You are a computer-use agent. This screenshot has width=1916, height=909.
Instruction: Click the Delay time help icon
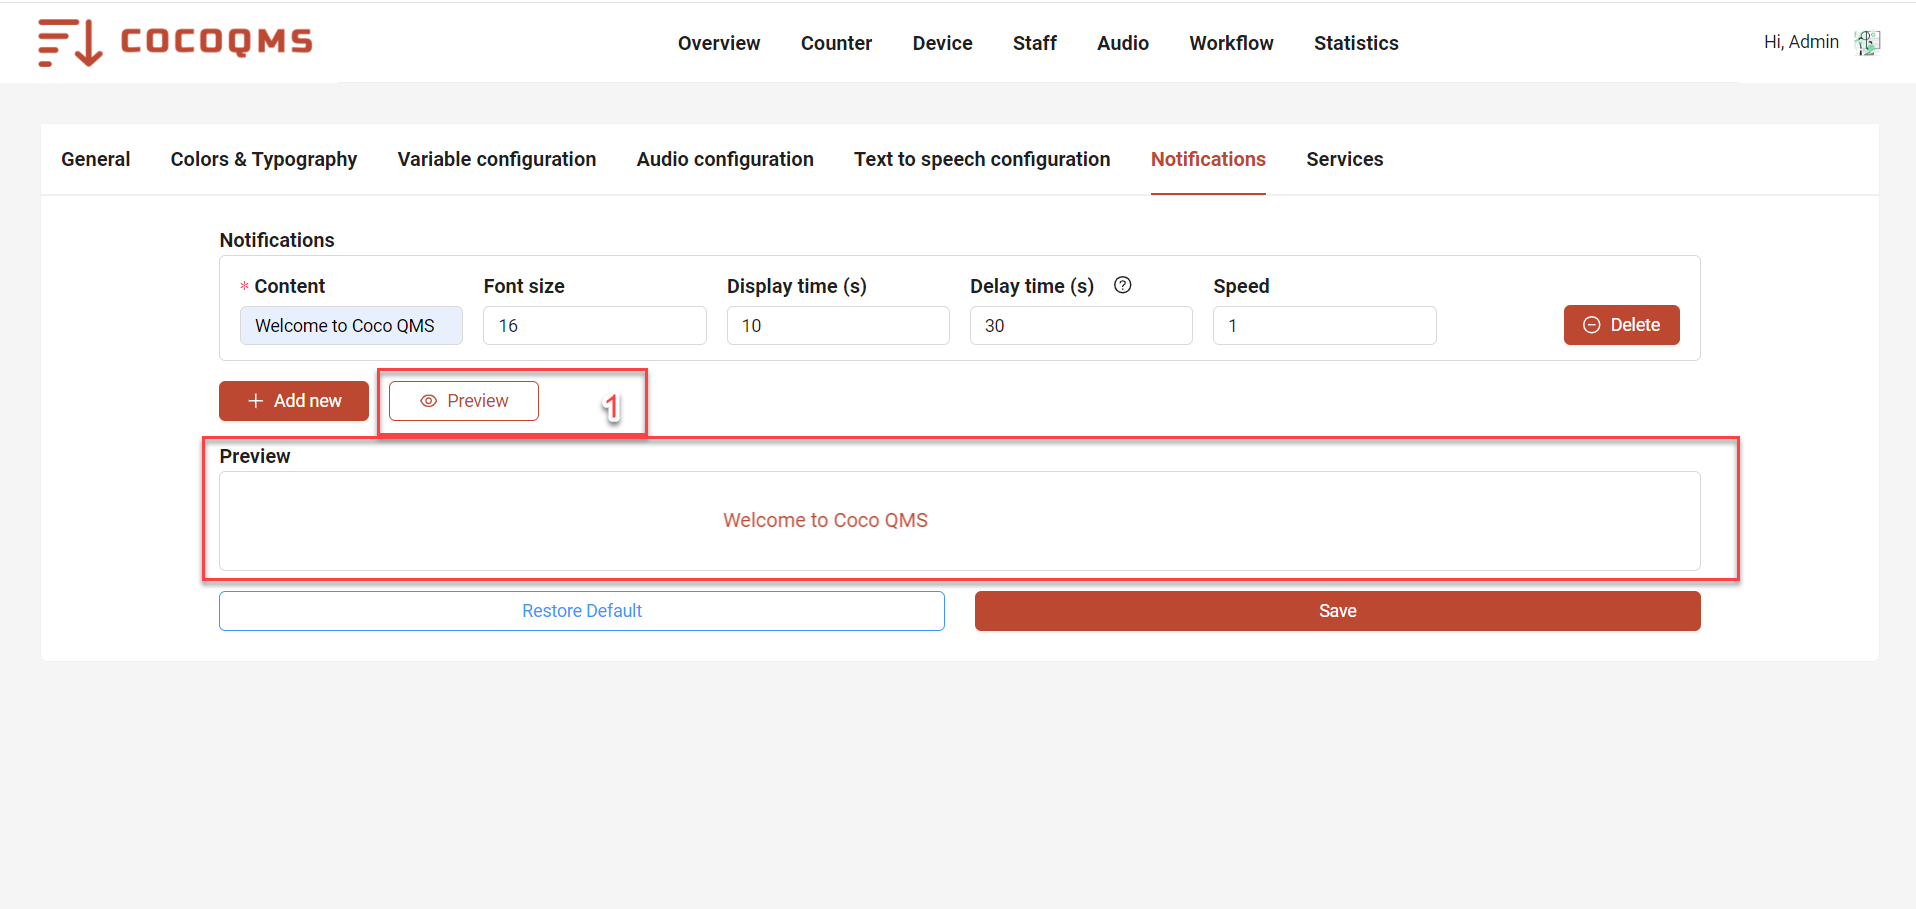1123,285
